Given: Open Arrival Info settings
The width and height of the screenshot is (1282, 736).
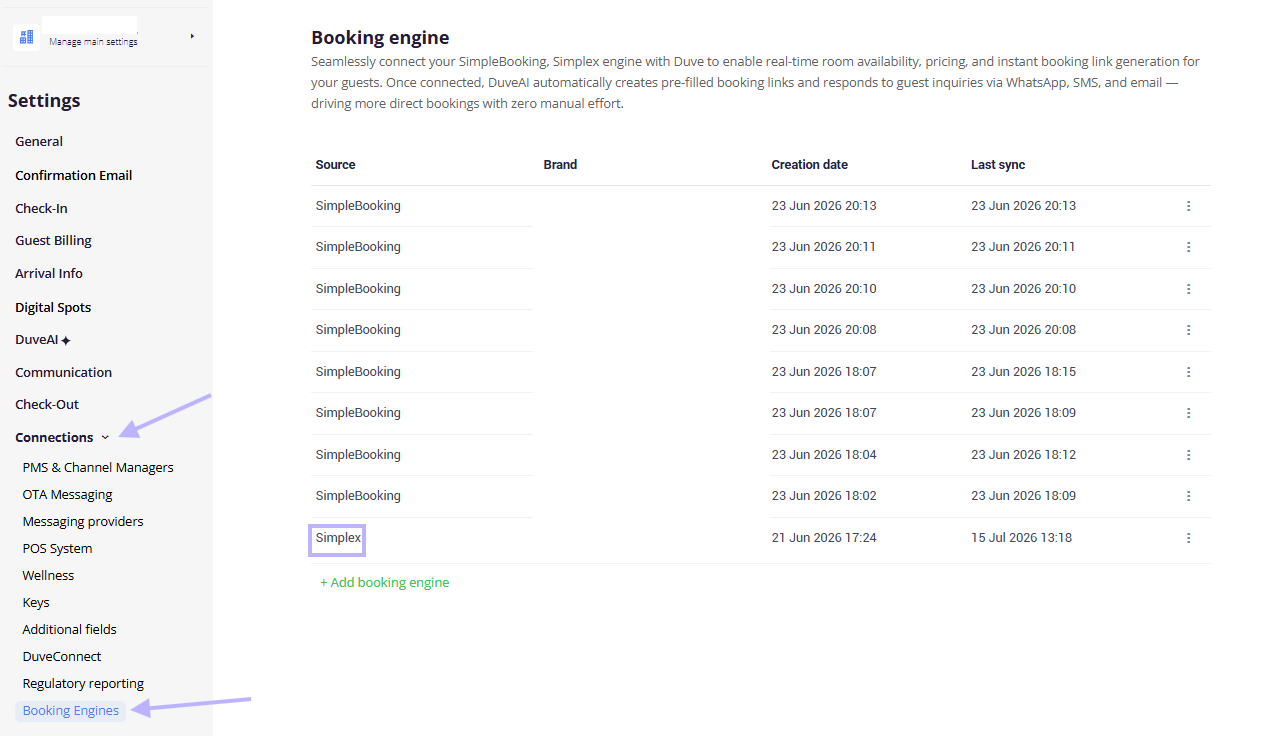Looking at the screenshot, I should tap(49, 273).
